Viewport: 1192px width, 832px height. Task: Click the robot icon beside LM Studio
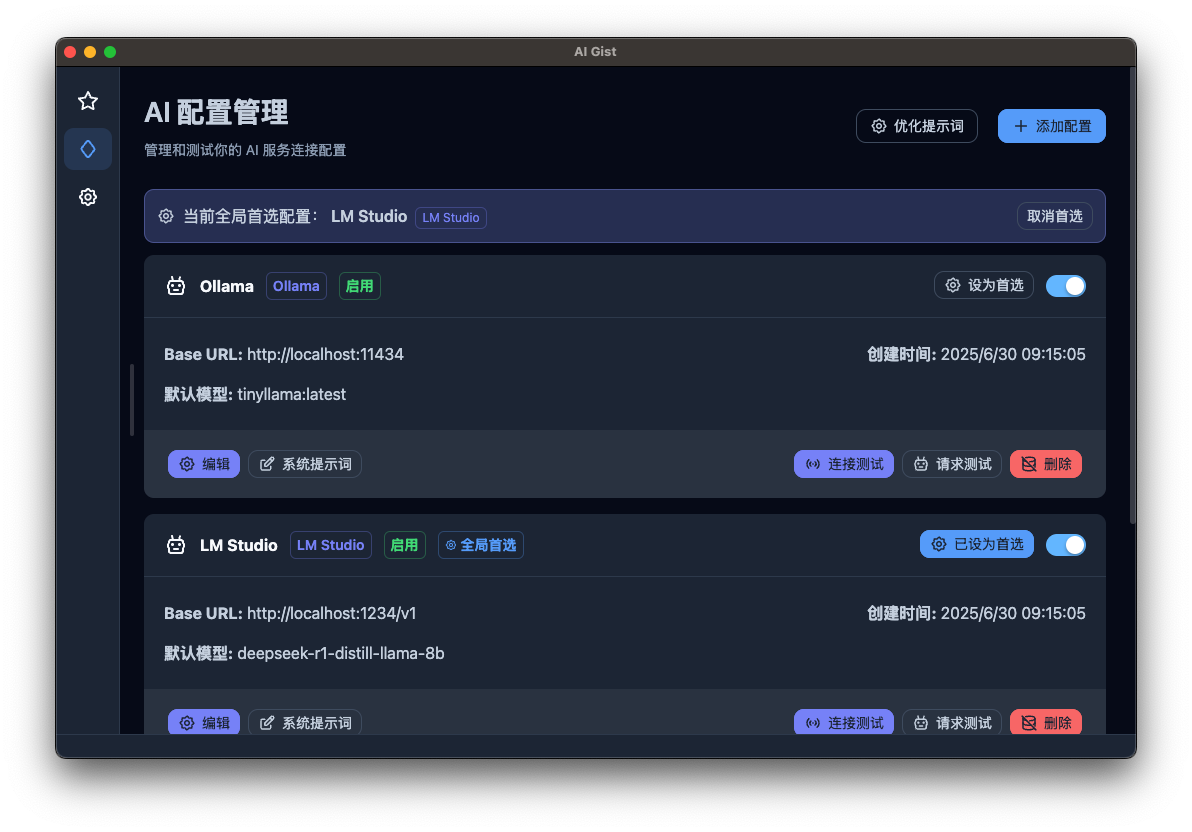click(175, 544)
